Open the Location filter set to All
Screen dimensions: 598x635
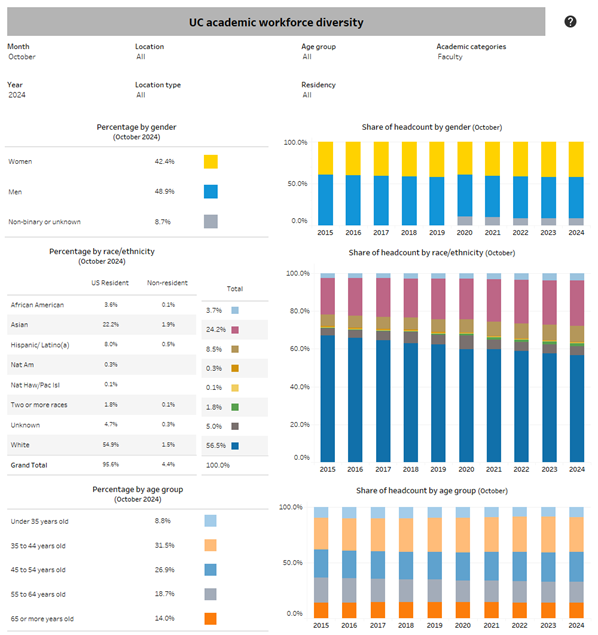tap(140, 57)
